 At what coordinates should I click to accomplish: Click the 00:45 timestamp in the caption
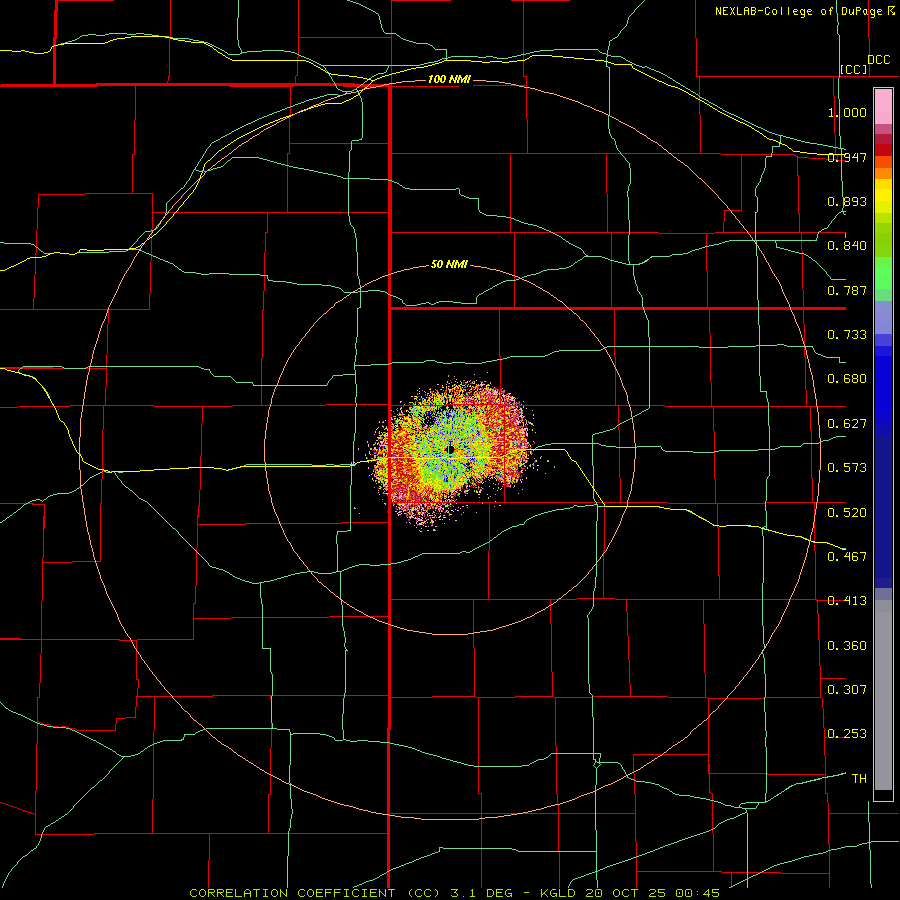(x=697, y=893)
